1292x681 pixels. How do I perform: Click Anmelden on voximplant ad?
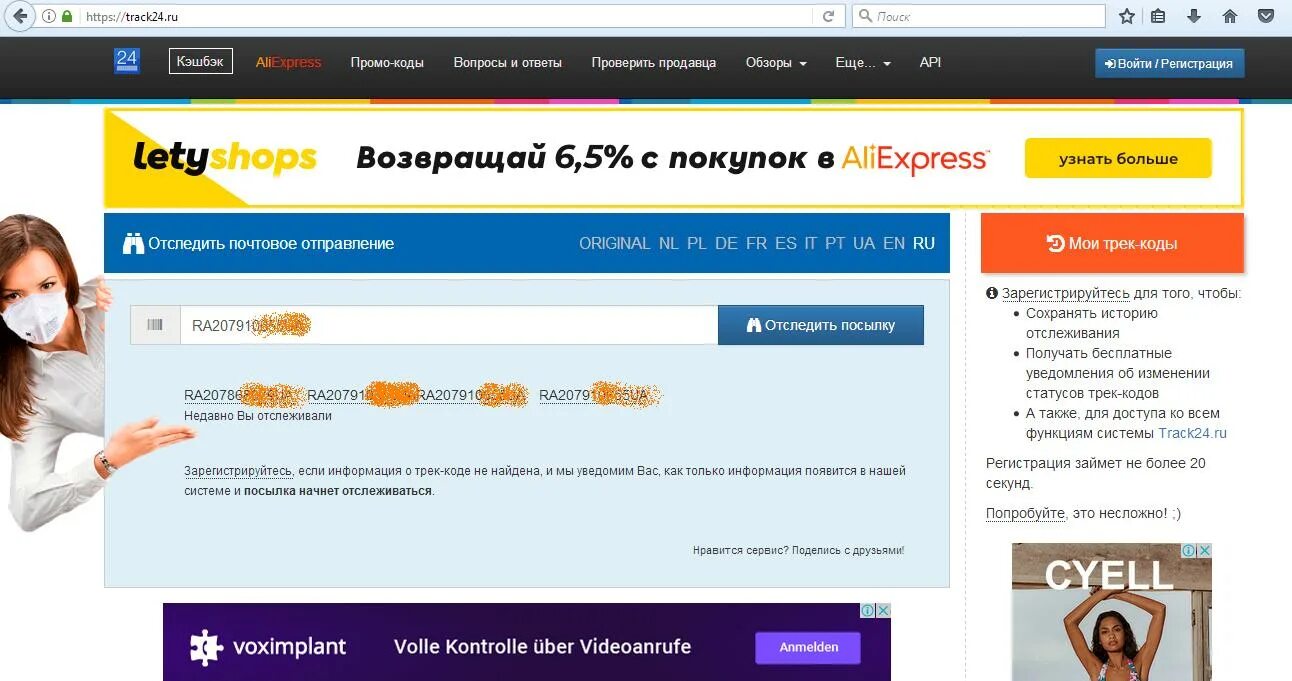point(809,647)
